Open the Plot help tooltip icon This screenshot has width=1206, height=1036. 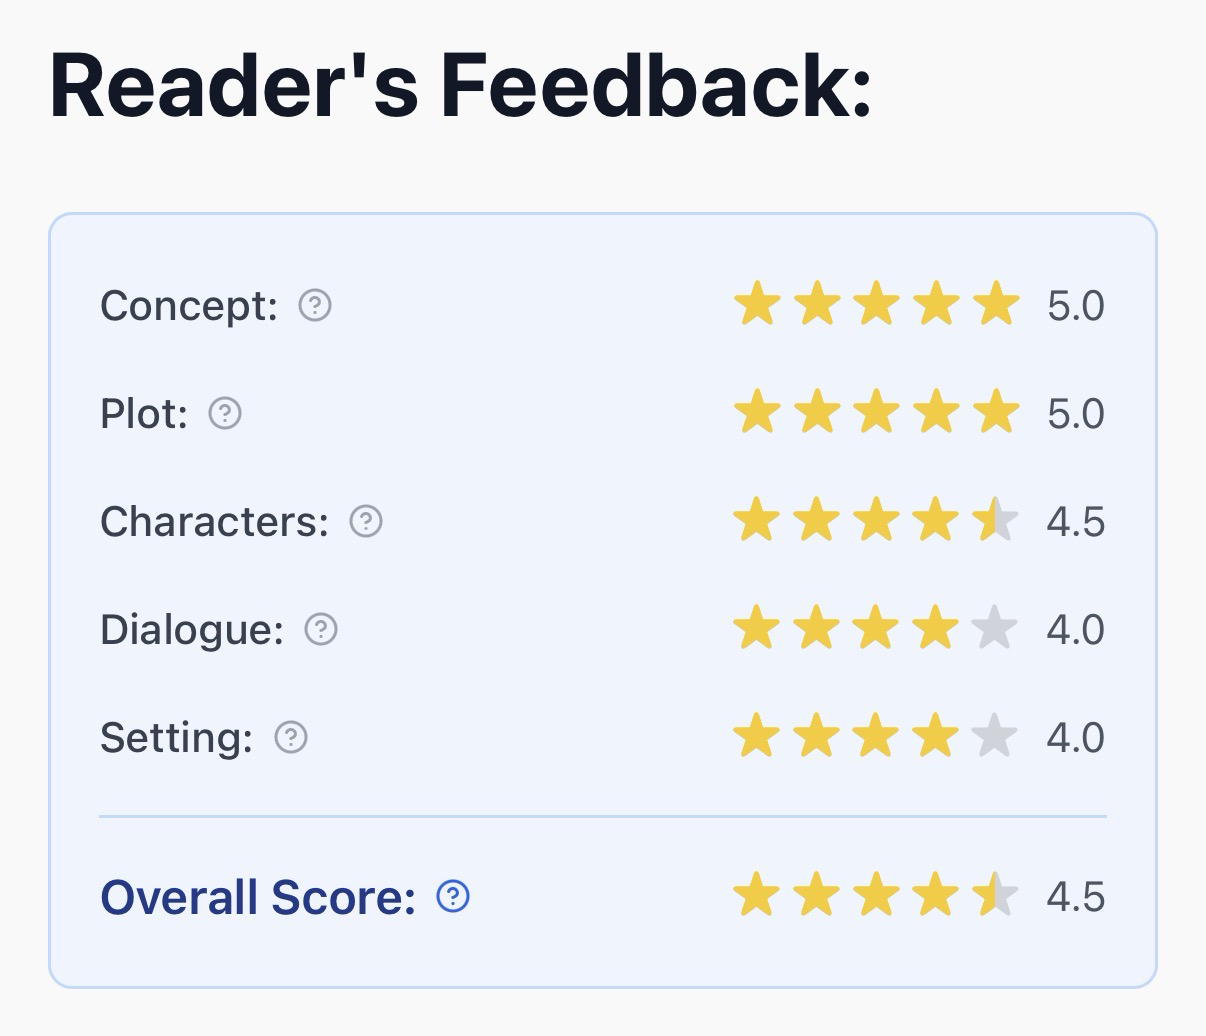(225, 413)
